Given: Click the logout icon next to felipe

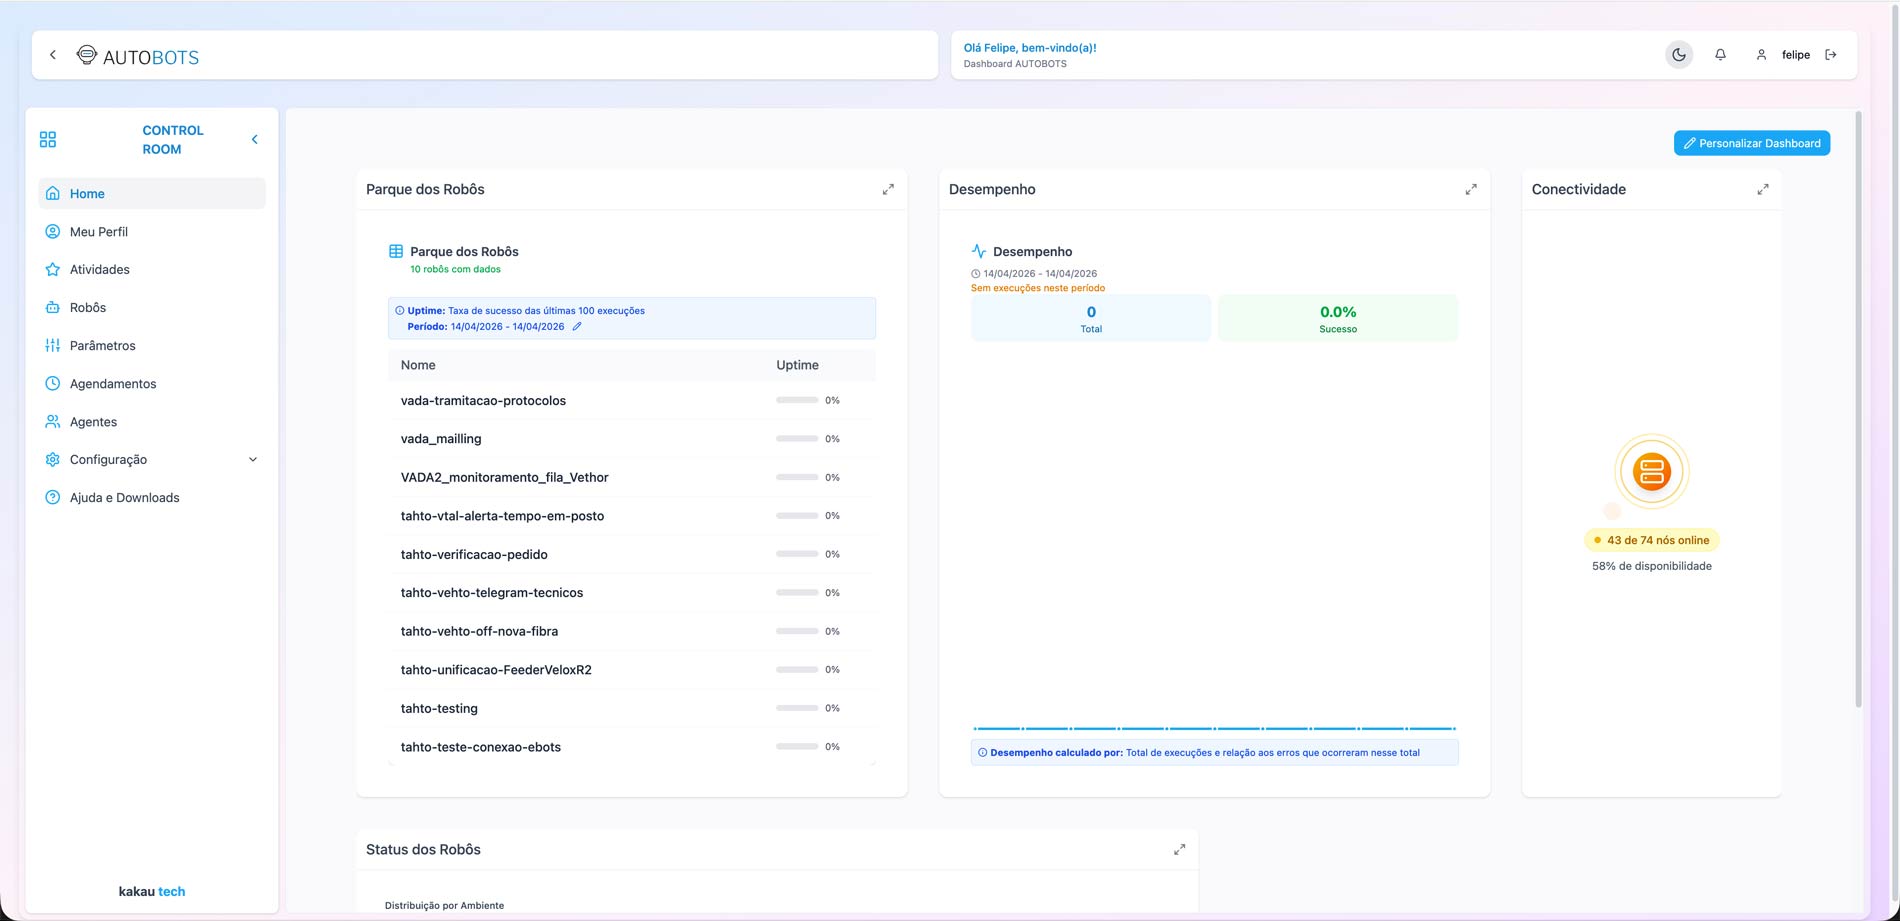Looking at the screenshot, I should pos(1831,55).
